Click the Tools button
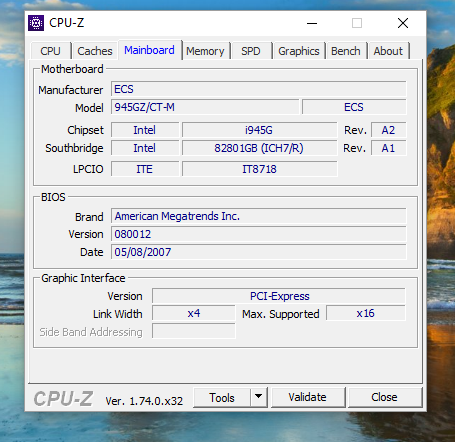 (222, 397)
